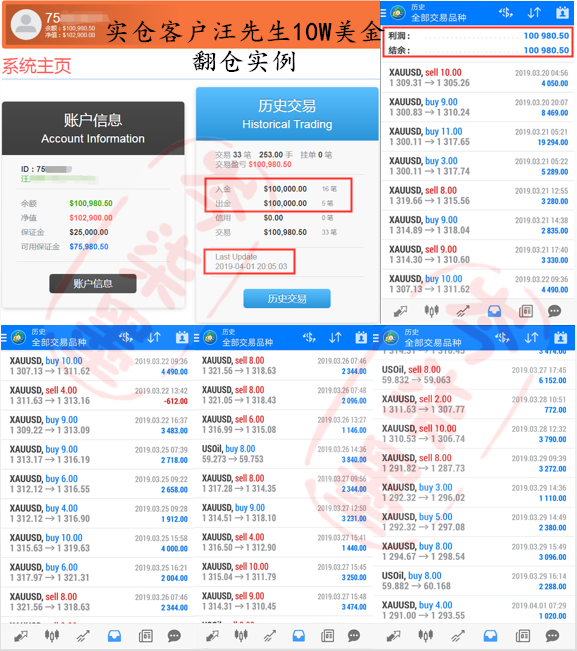Select XAUUSD buy 11.00 trade with 19 294.00 profit
The width and height of the screenshot is (577, 651).
(x=478, y=137)
